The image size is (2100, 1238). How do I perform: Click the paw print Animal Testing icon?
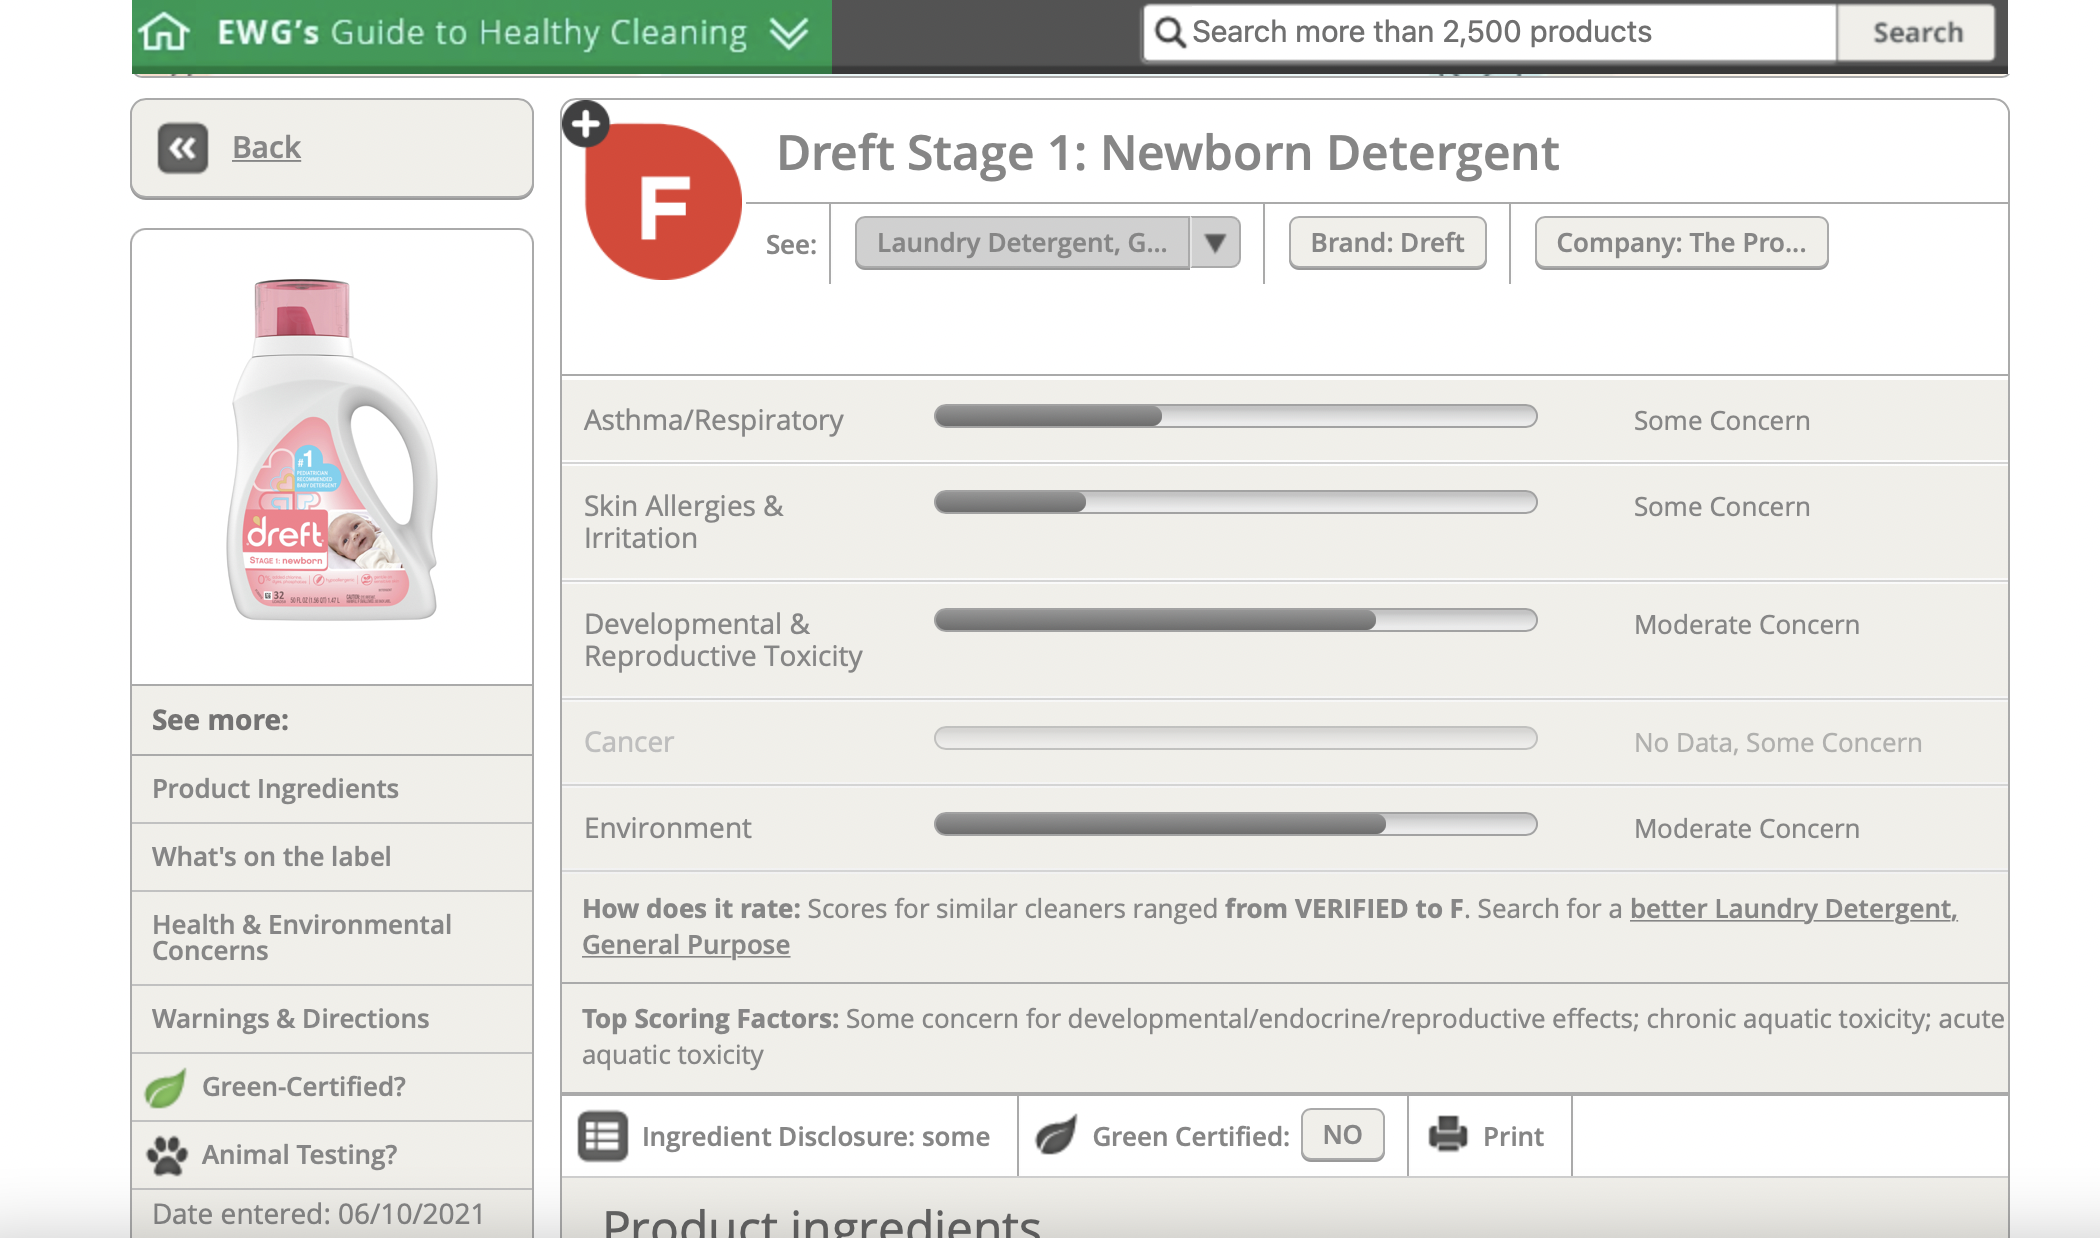(x=167, y=1155)
